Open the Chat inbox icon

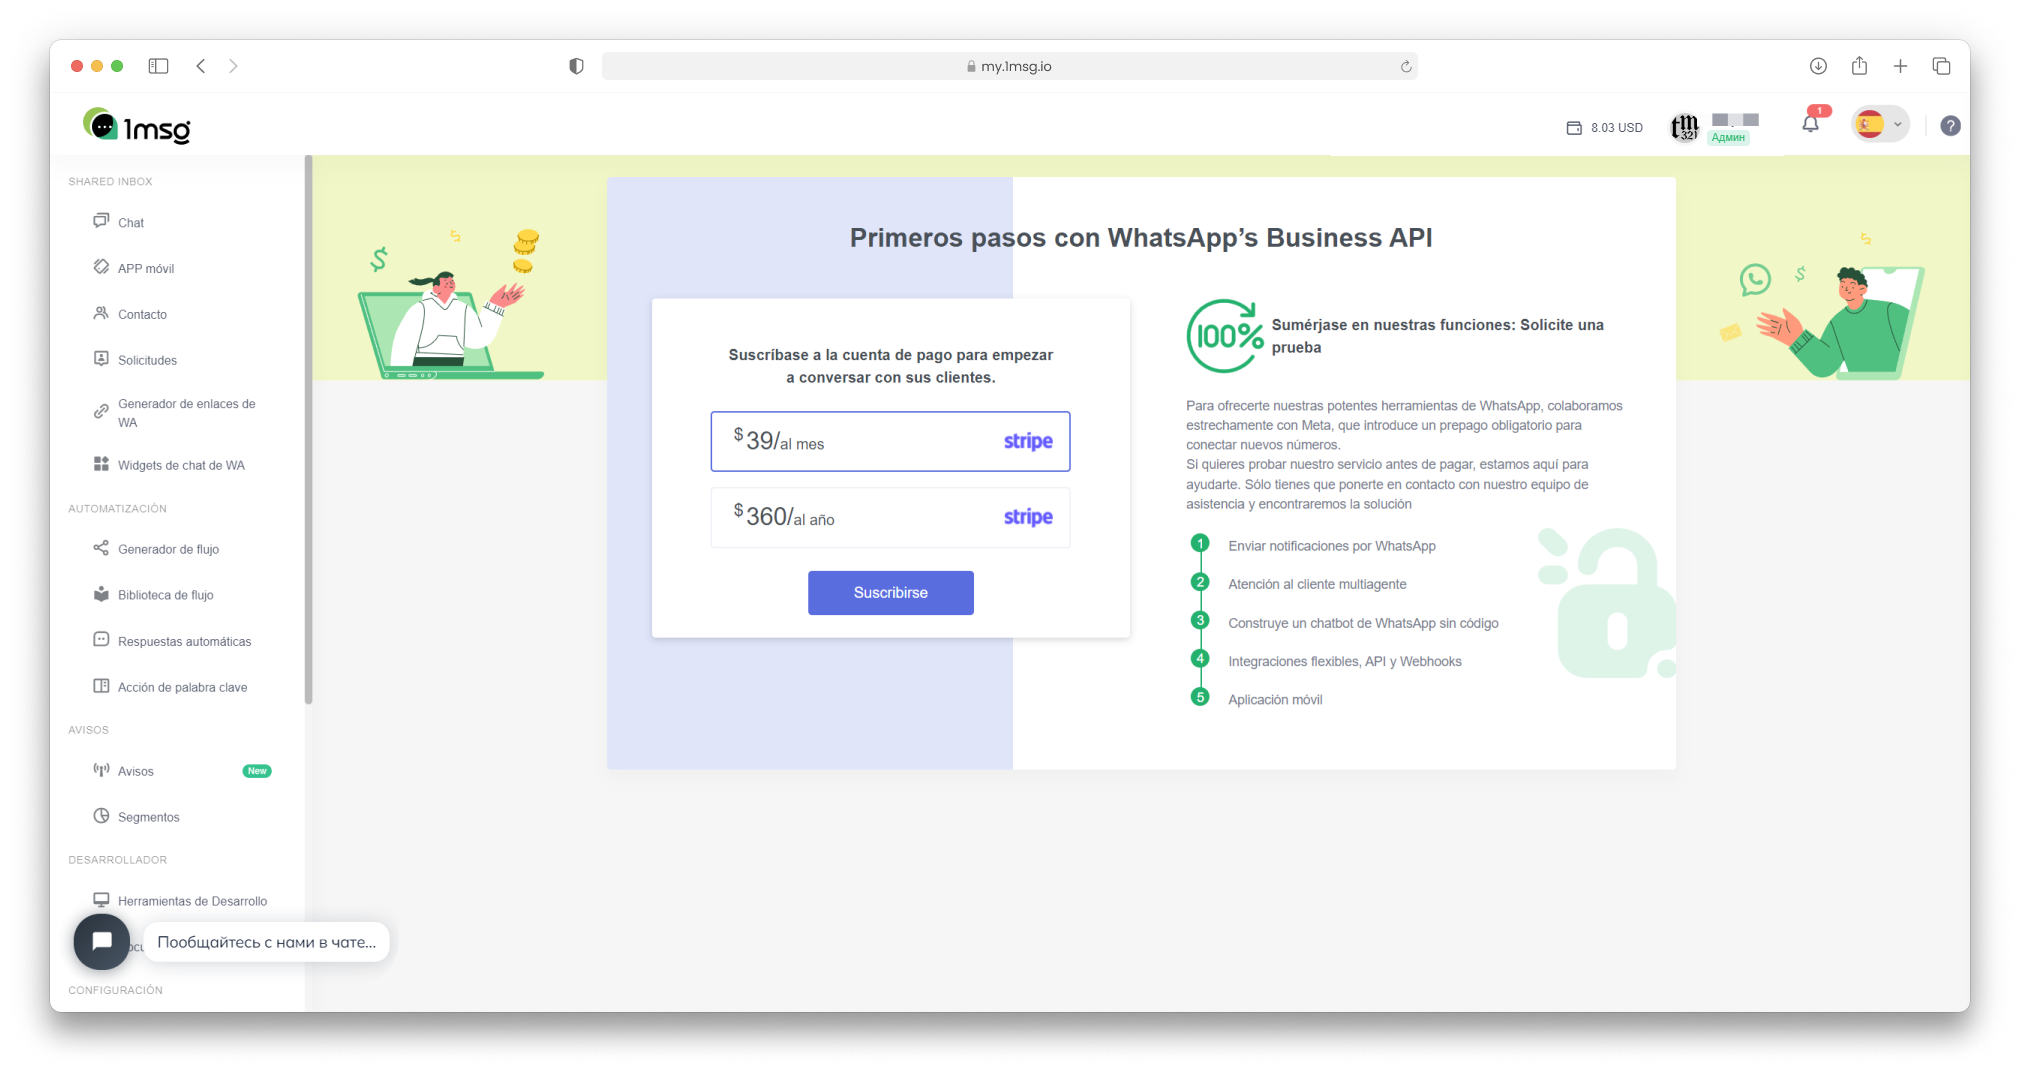click(x=101, y=221)
